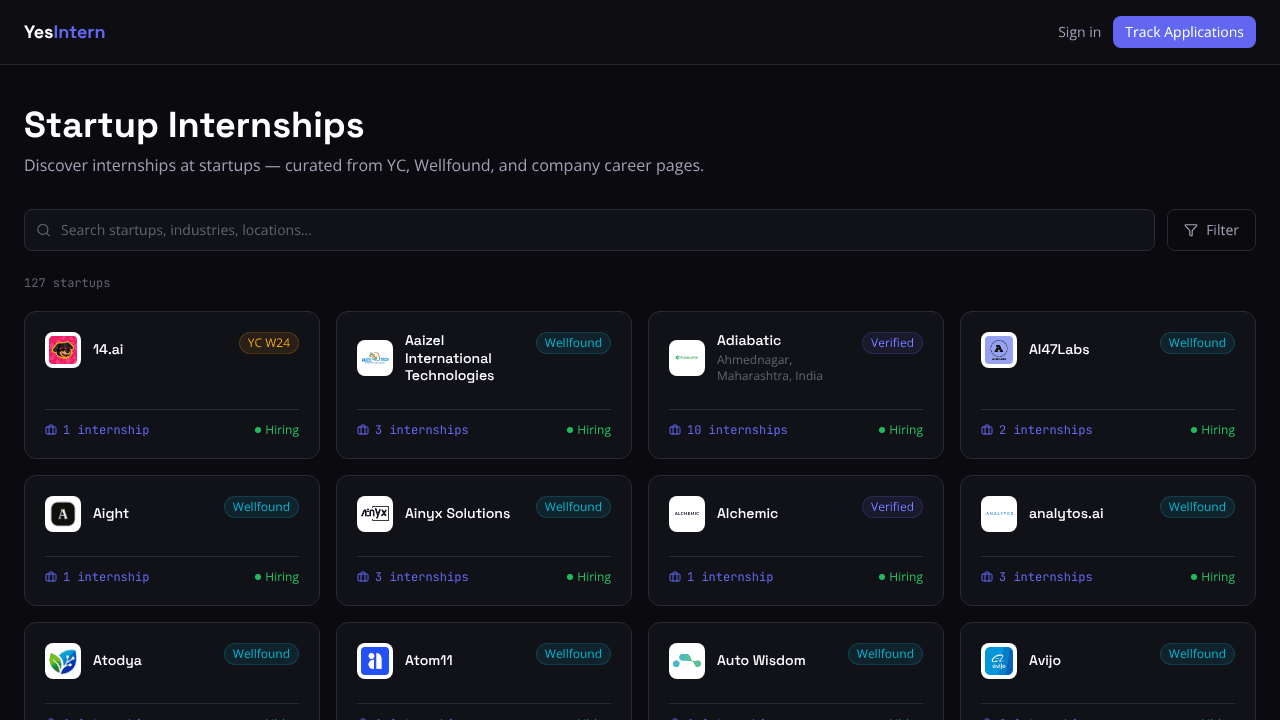Click briefcase icon on analytos.ai card

tap(987, 577)
